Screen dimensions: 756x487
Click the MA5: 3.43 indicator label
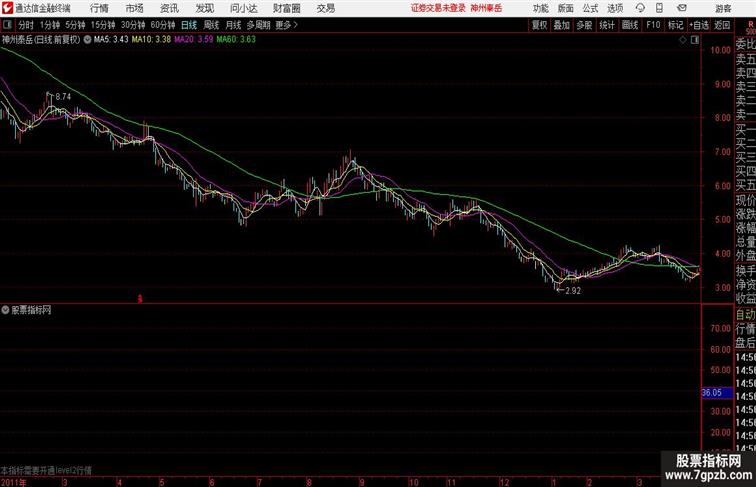click(111, 40)
